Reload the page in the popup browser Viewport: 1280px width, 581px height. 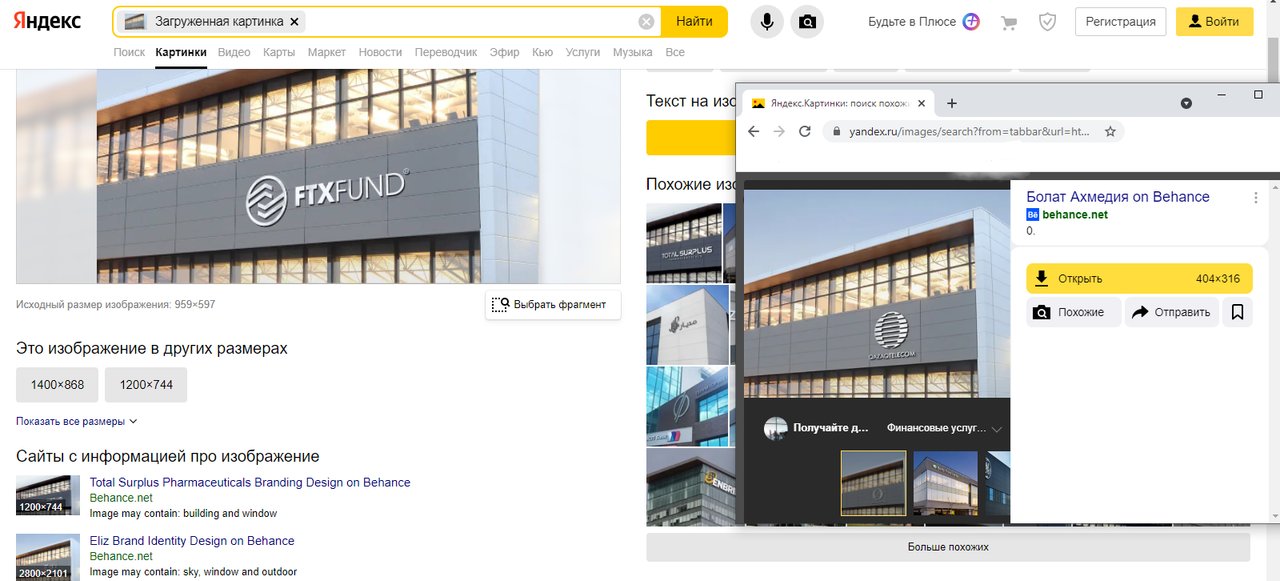coord(805,131)
